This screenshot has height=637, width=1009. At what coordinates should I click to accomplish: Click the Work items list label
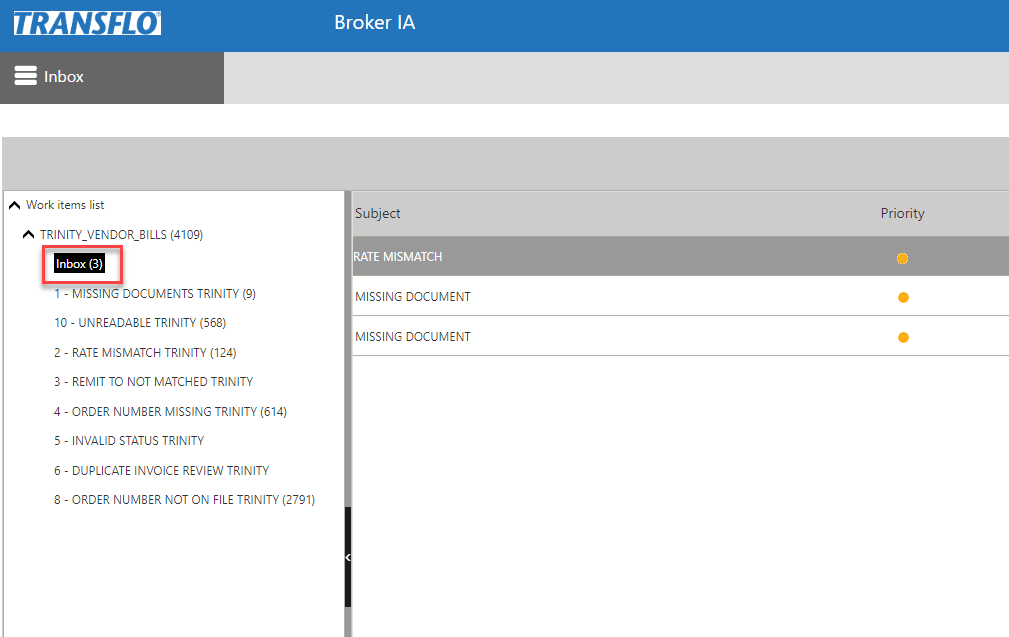click(x=65, y=205)
